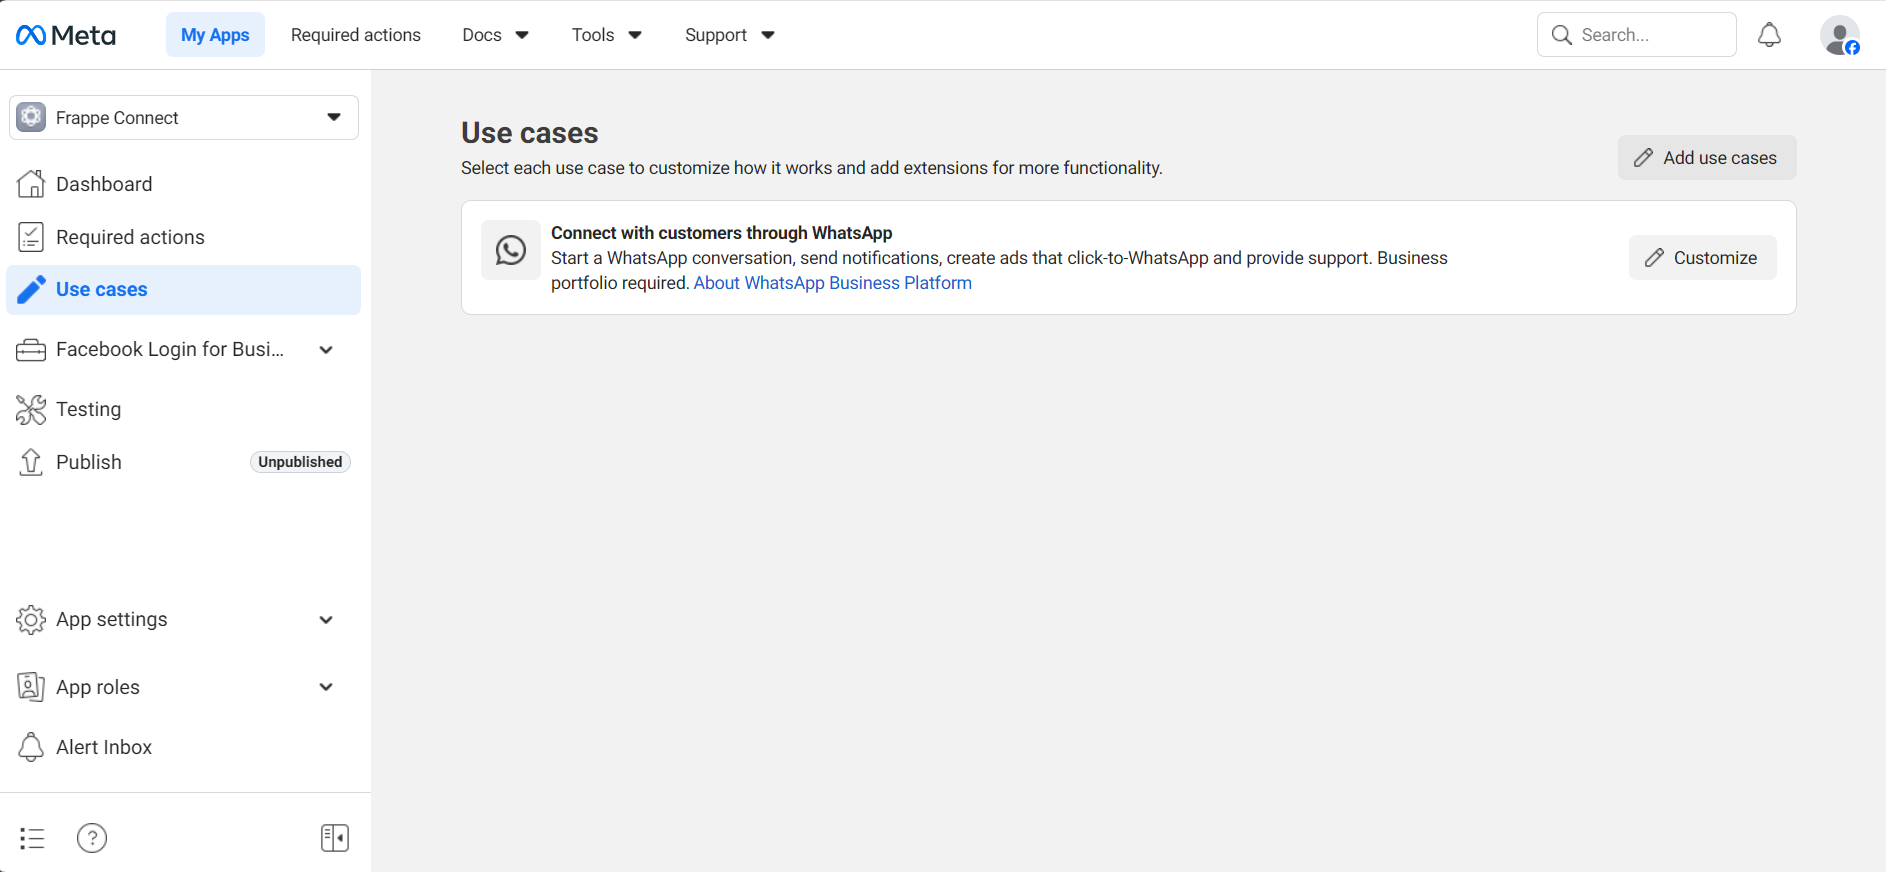Image resolution: width=1886 pixels, height=872 pixels.
Task: Go to Testing in the sidebar
Action: [x=88, y=409]
